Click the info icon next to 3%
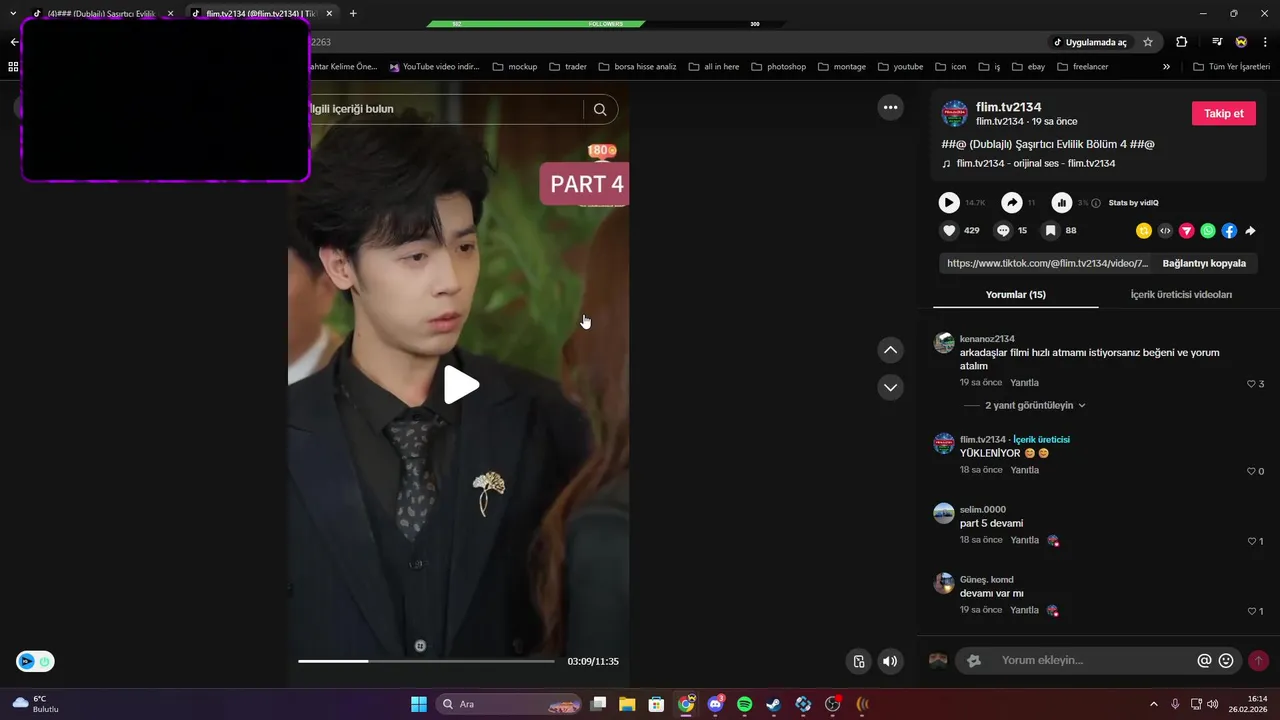This screenshot has width=1280, height=720. [x=1096, y=203]
